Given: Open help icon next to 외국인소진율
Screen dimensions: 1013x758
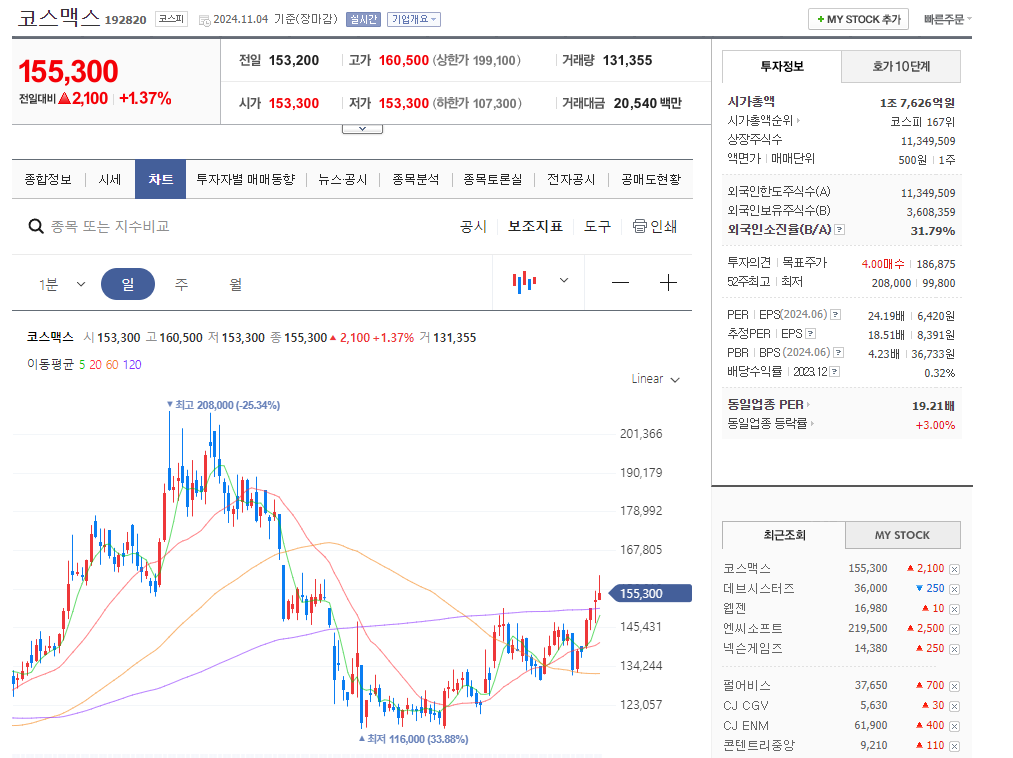Looking at the screenshot, I should (x=839, y=229).
